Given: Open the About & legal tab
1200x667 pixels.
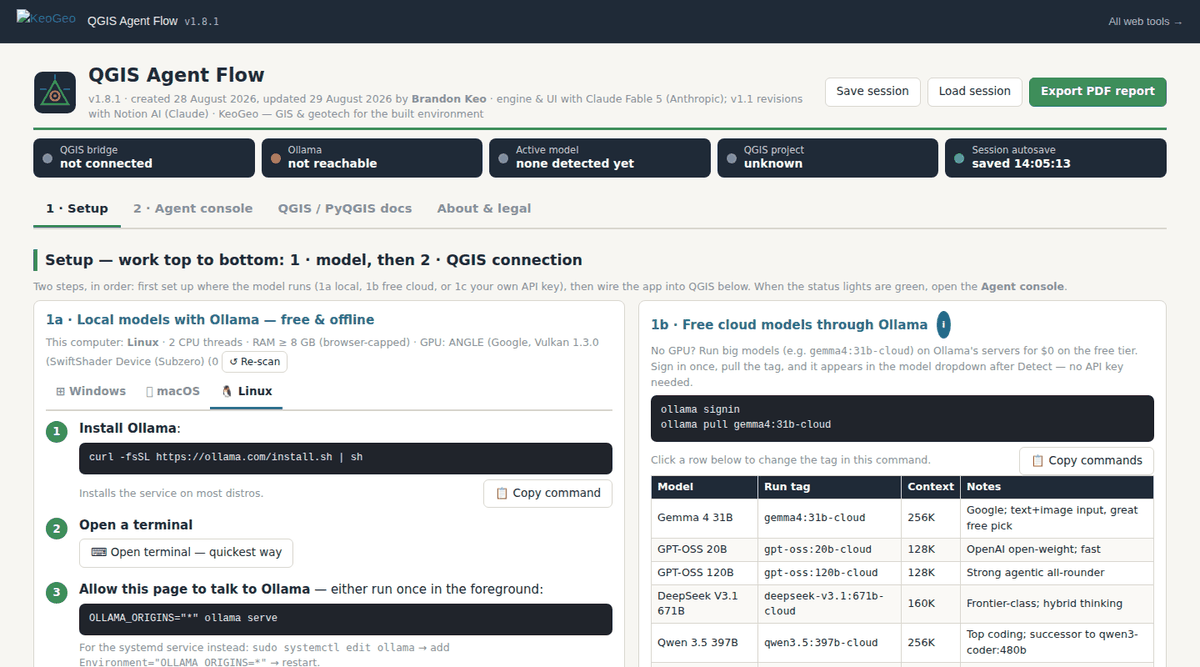Looking at the screenshot, I should point(484,208).
